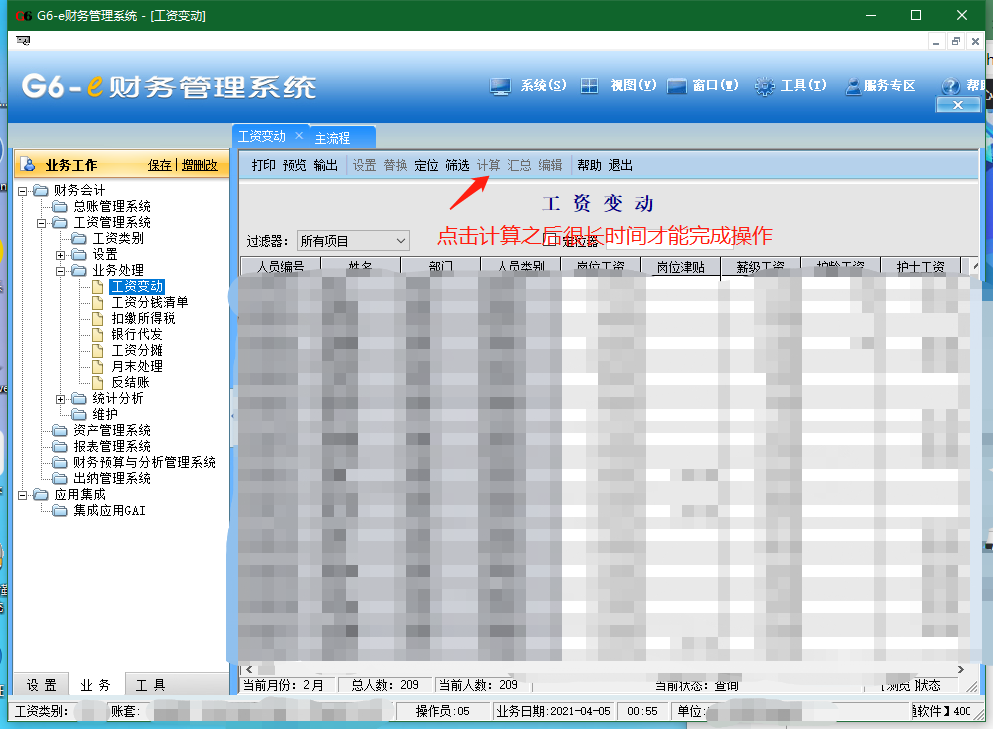The image size is (993, 729).
Task: Select 出纳管理系统 in the tree
Action: point(111,479)
